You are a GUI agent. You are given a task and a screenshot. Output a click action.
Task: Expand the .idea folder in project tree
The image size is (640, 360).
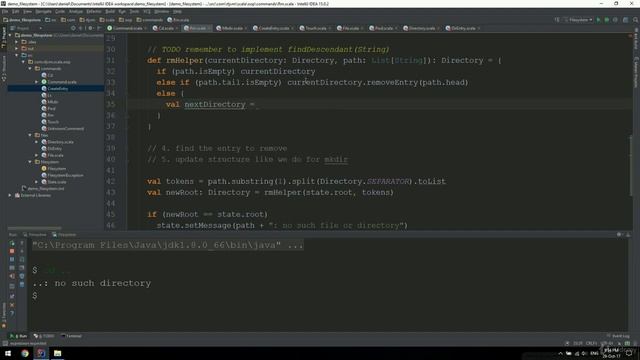click(17, 42)
